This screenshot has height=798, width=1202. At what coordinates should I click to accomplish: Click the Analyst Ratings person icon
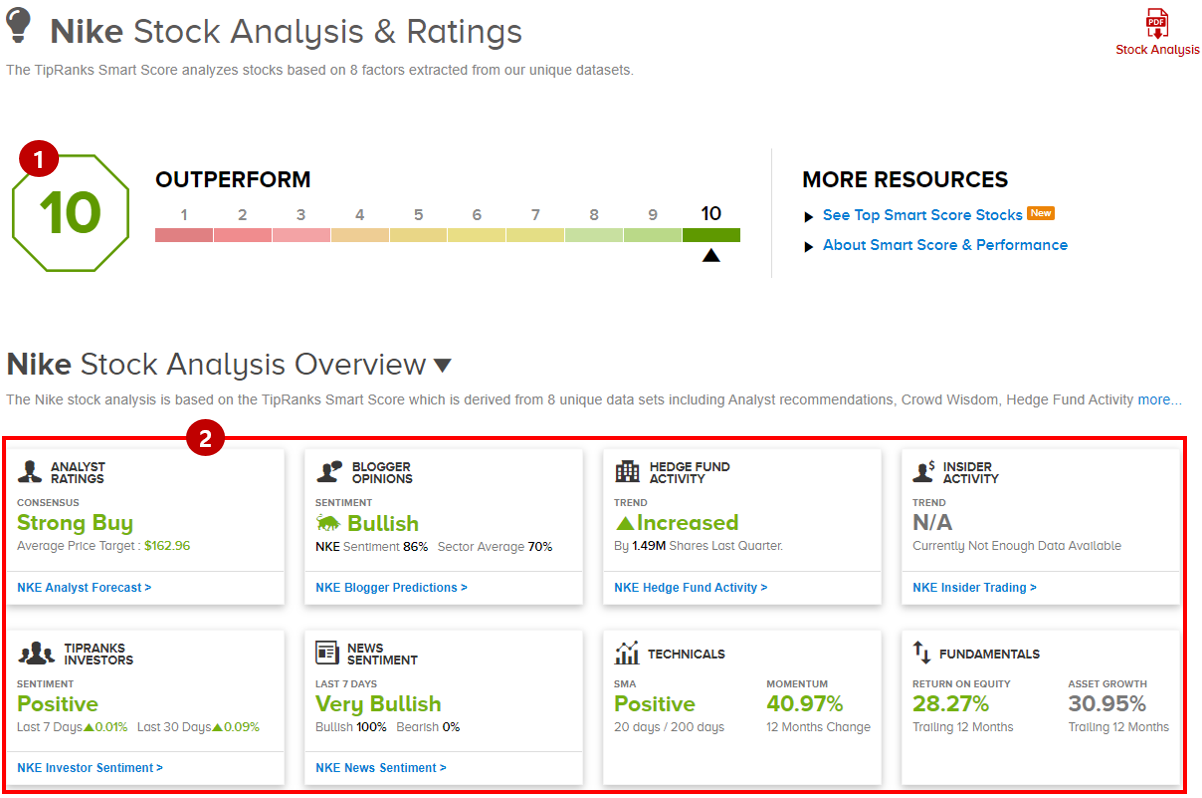click(31, 472)
